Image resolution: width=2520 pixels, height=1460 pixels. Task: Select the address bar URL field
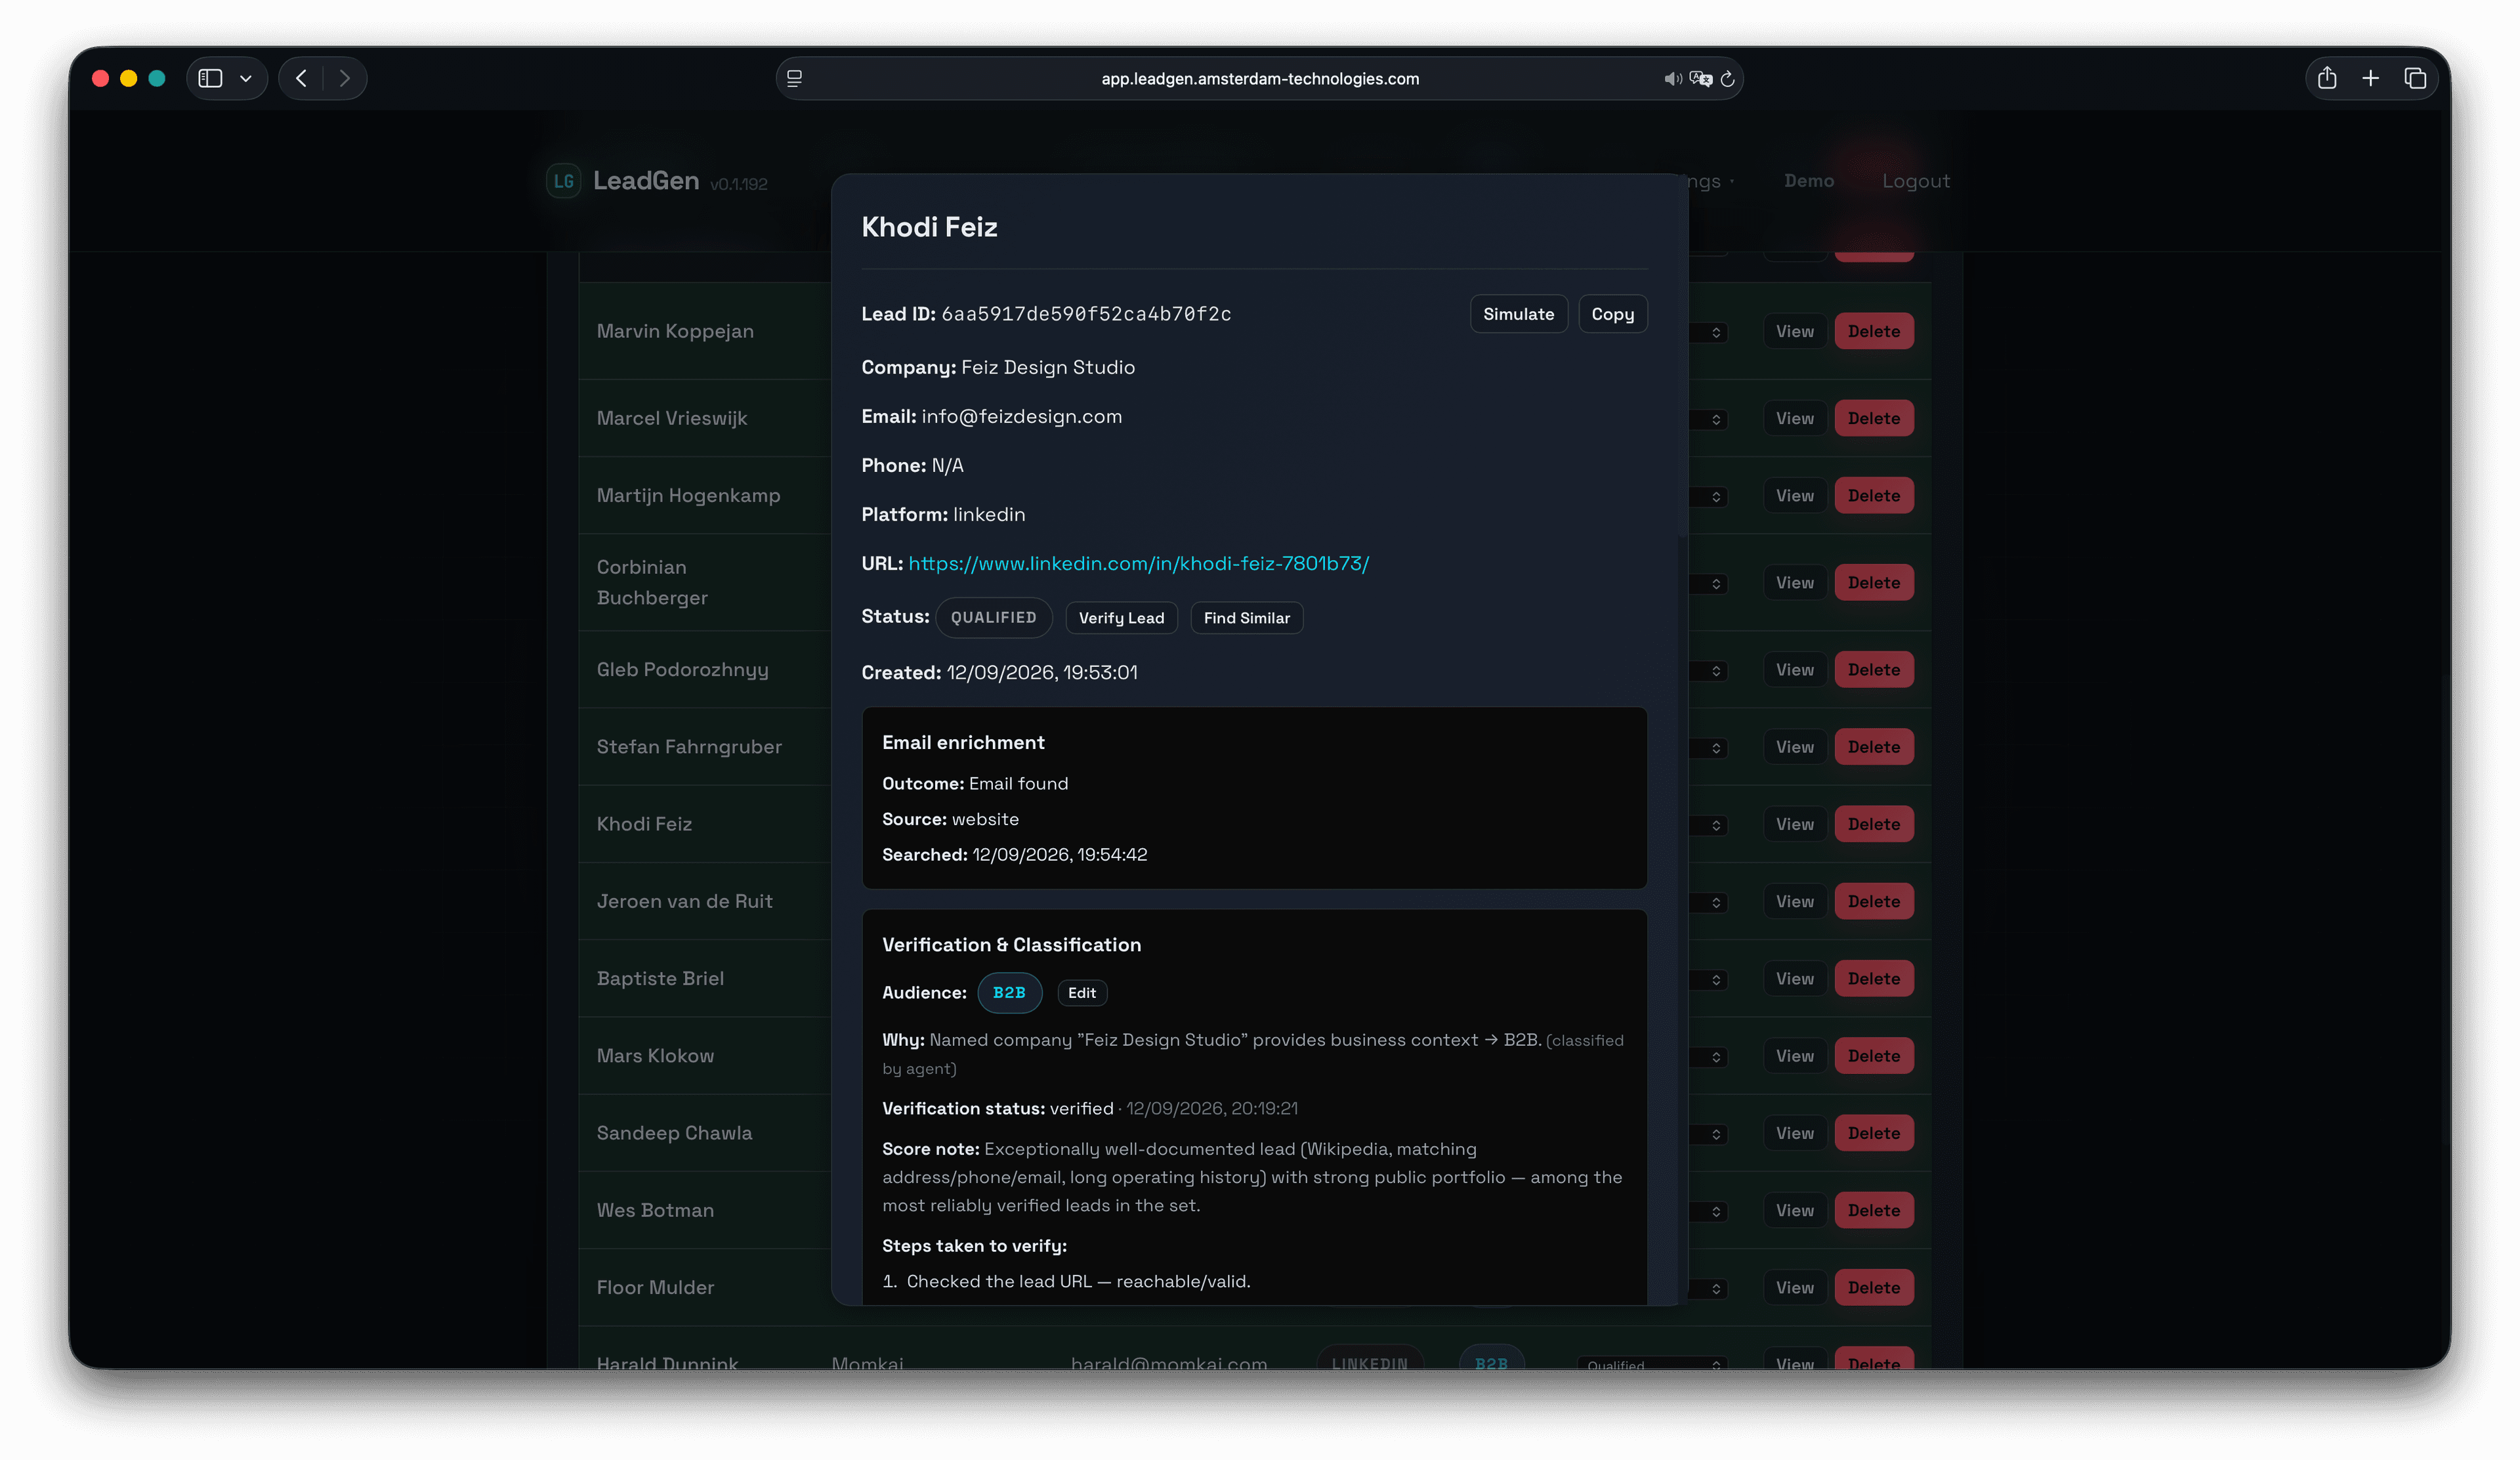1260,78
